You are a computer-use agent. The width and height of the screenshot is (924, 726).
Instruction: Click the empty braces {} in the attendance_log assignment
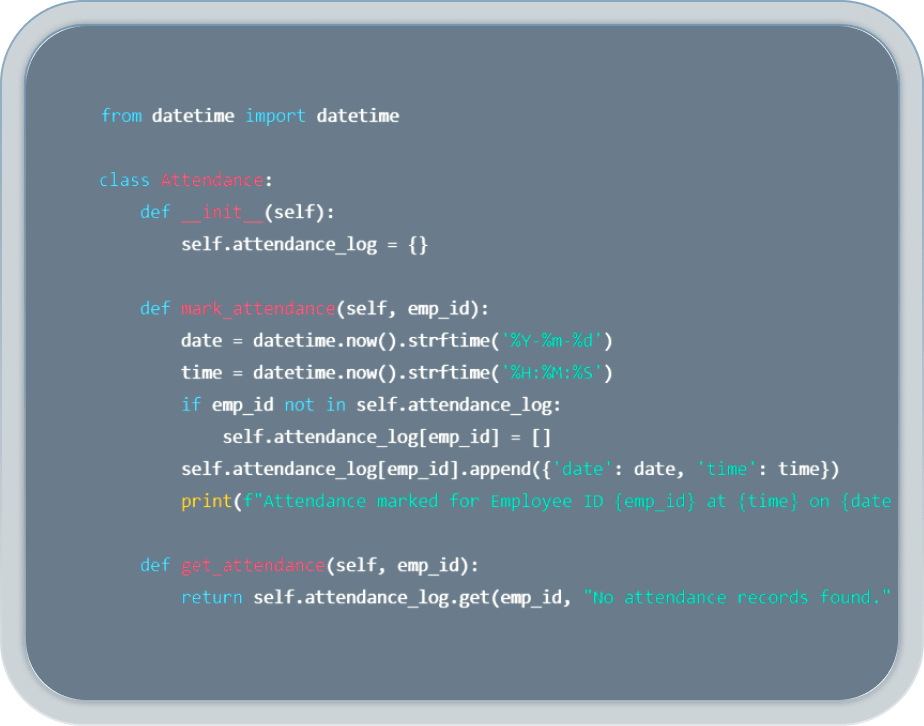[x=418, y=245]
